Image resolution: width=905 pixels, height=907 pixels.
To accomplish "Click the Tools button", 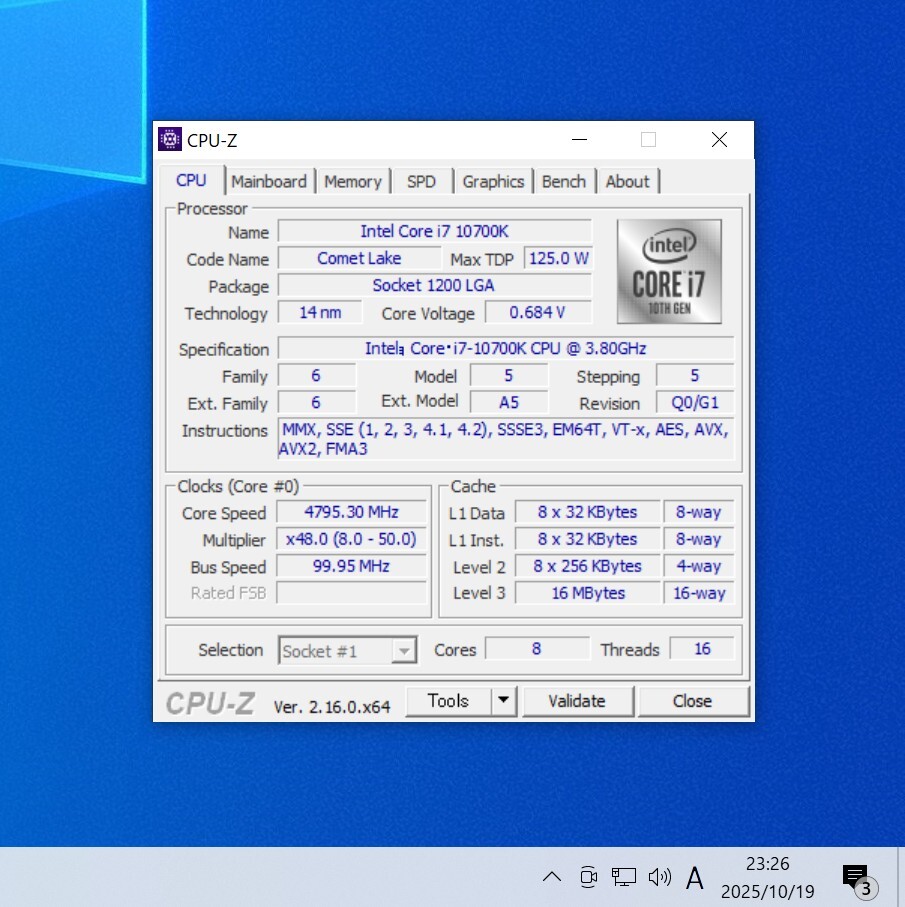I will click(x=448, y=701).
